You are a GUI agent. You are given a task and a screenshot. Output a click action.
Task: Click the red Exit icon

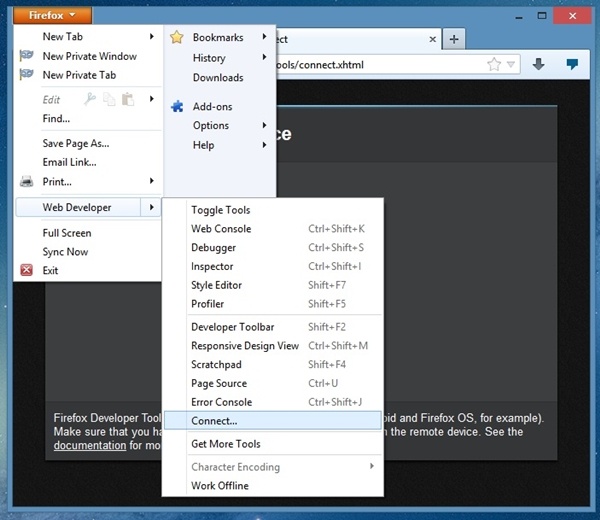click(27, 270)
